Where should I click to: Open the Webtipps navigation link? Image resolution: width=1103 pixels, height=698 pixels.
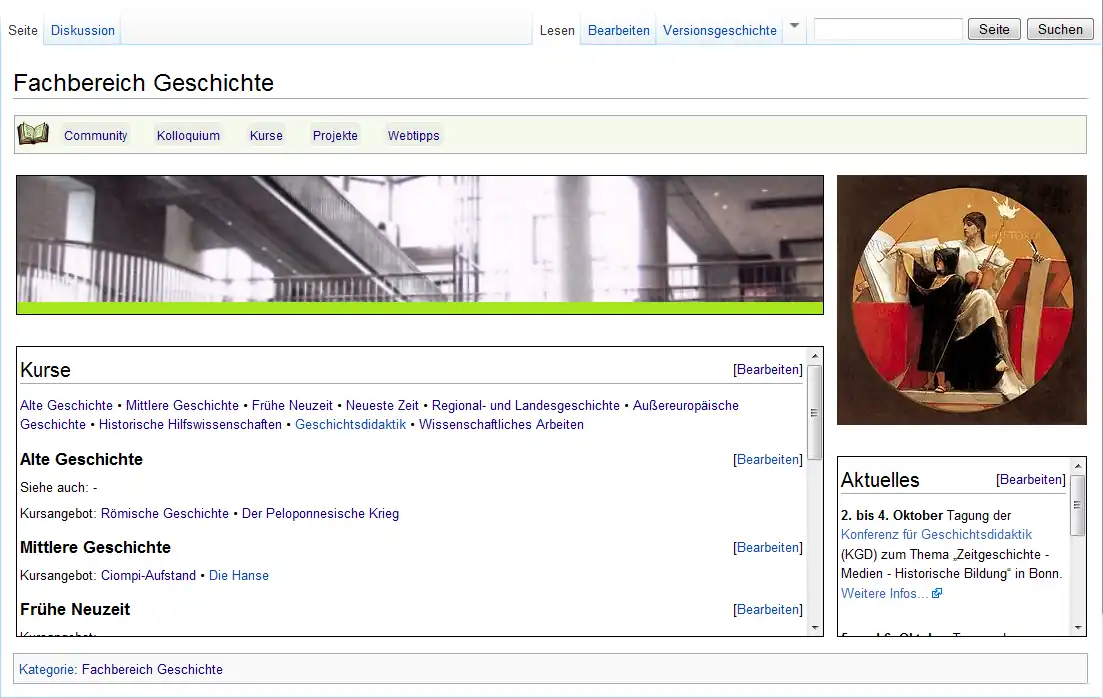tap(413, 135)
